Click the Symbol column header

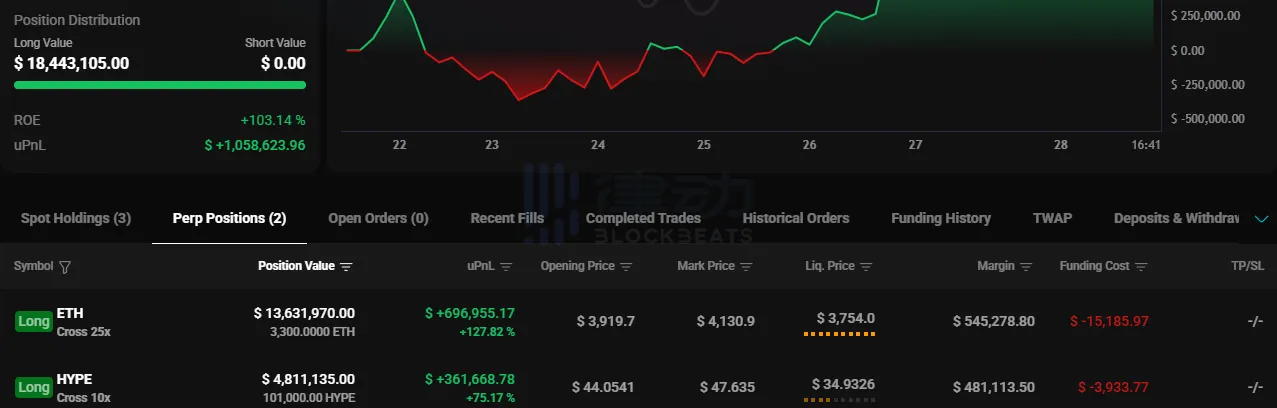33,266
